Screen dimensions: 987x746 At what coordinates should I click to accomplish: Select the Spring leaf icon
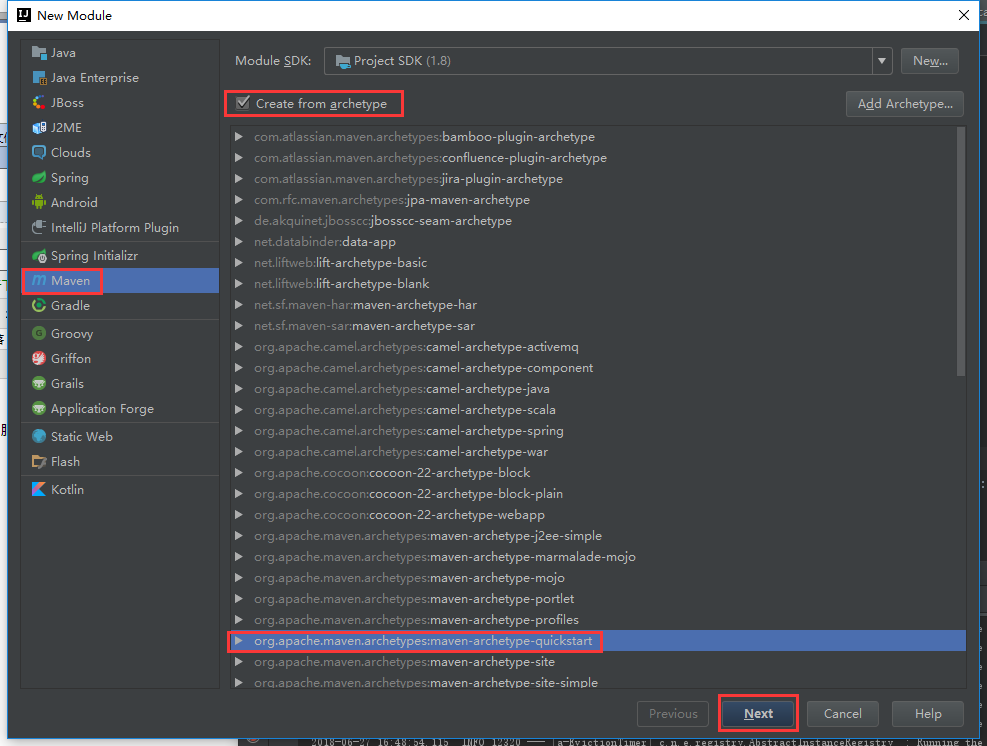point(39,178)
